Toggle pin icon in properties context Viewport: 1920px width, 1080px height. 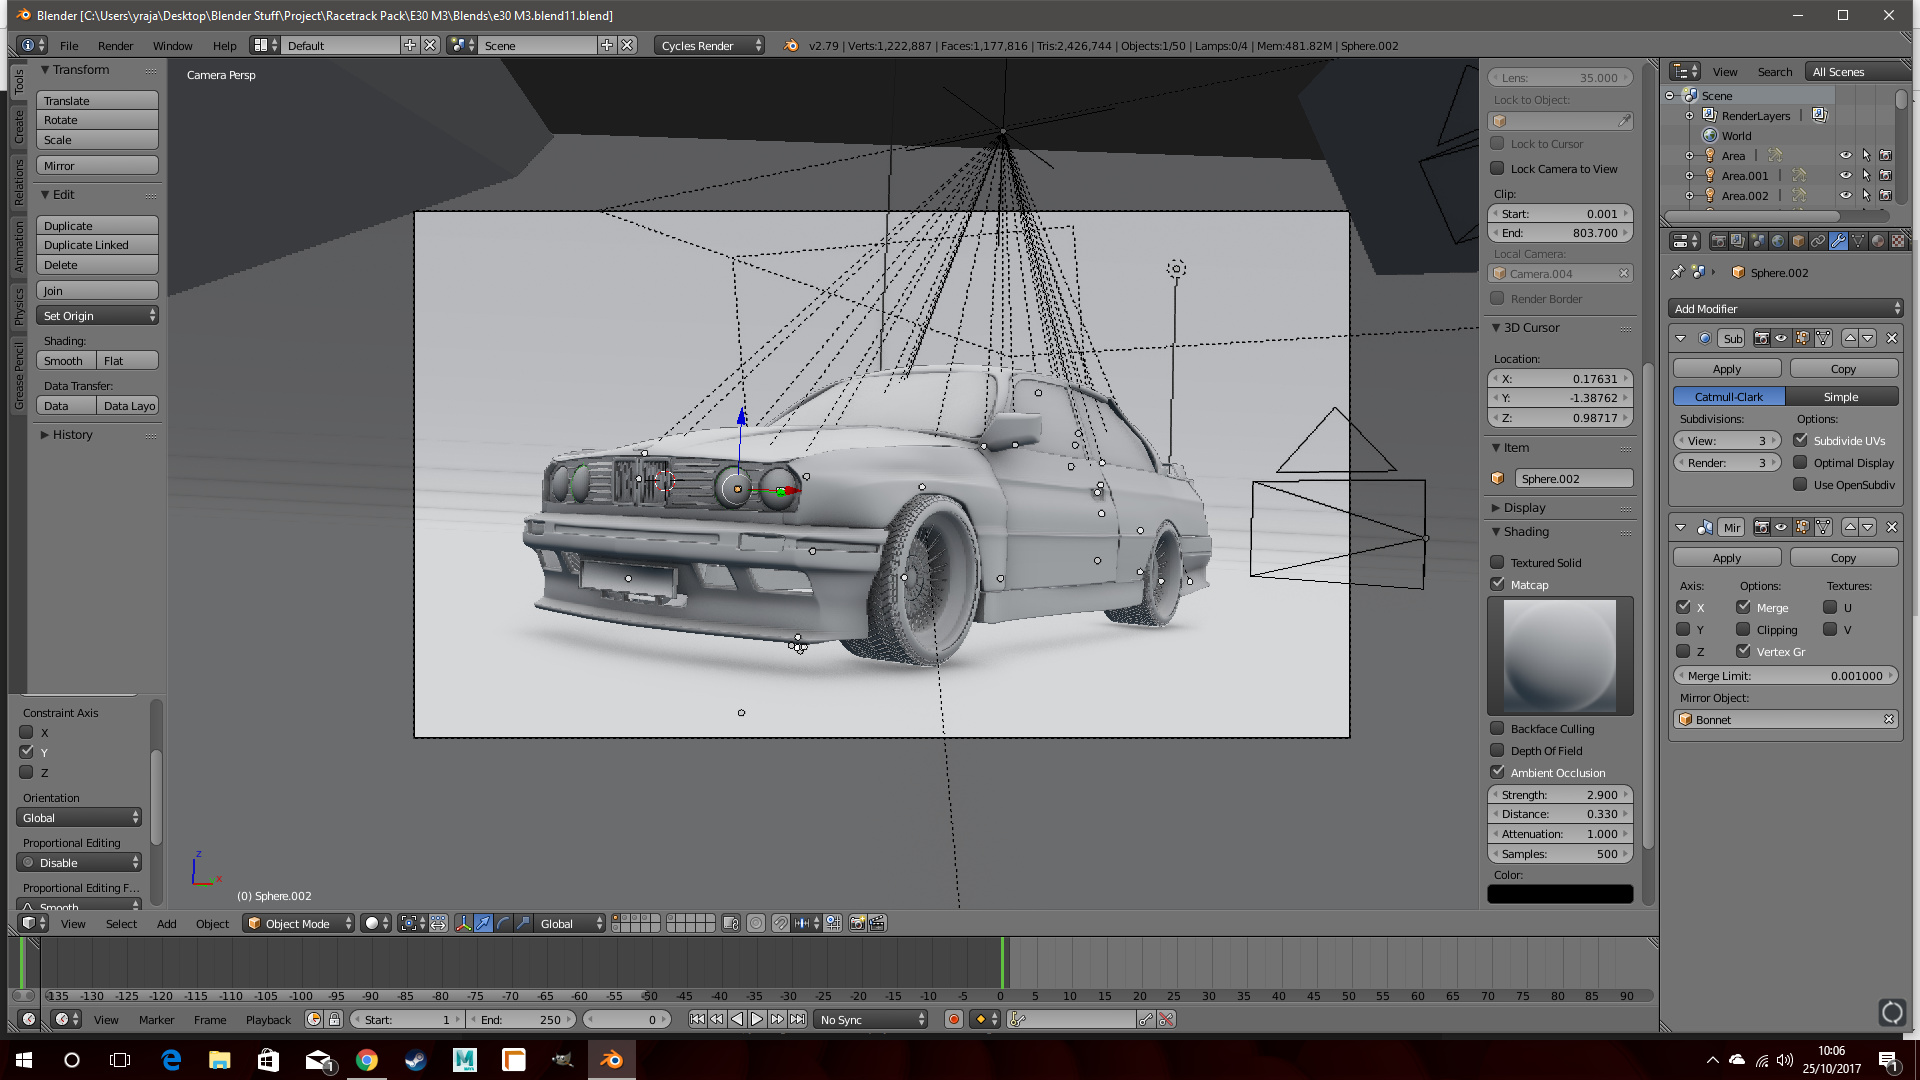coord(1678,272)
